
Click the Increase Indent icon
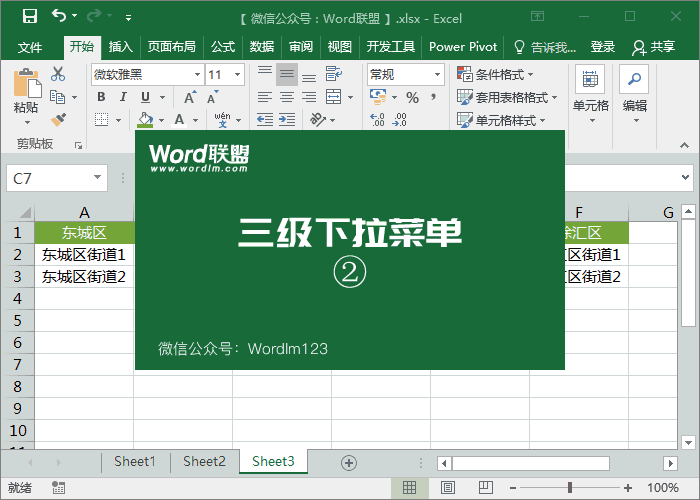point(287,119)
